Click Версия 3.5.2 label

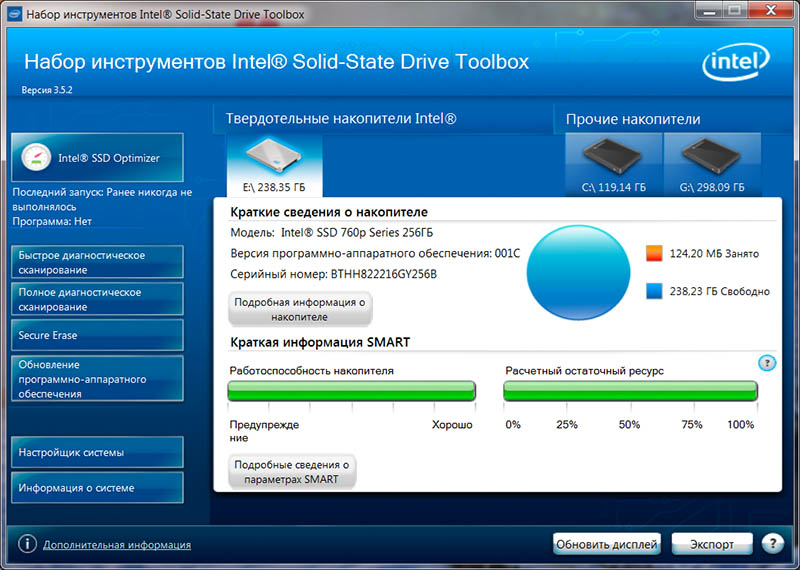(47, 90)
